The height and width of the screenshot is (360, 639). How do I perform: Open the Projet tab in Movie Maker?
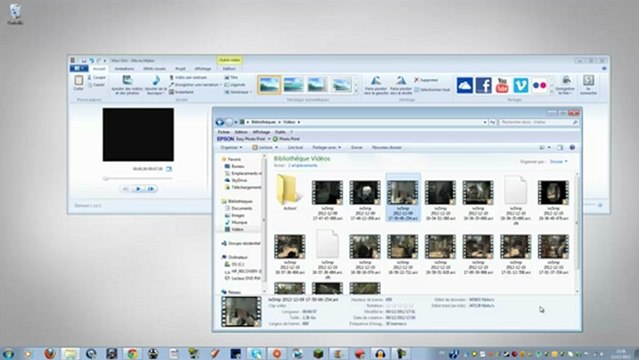tap(180, 68)
